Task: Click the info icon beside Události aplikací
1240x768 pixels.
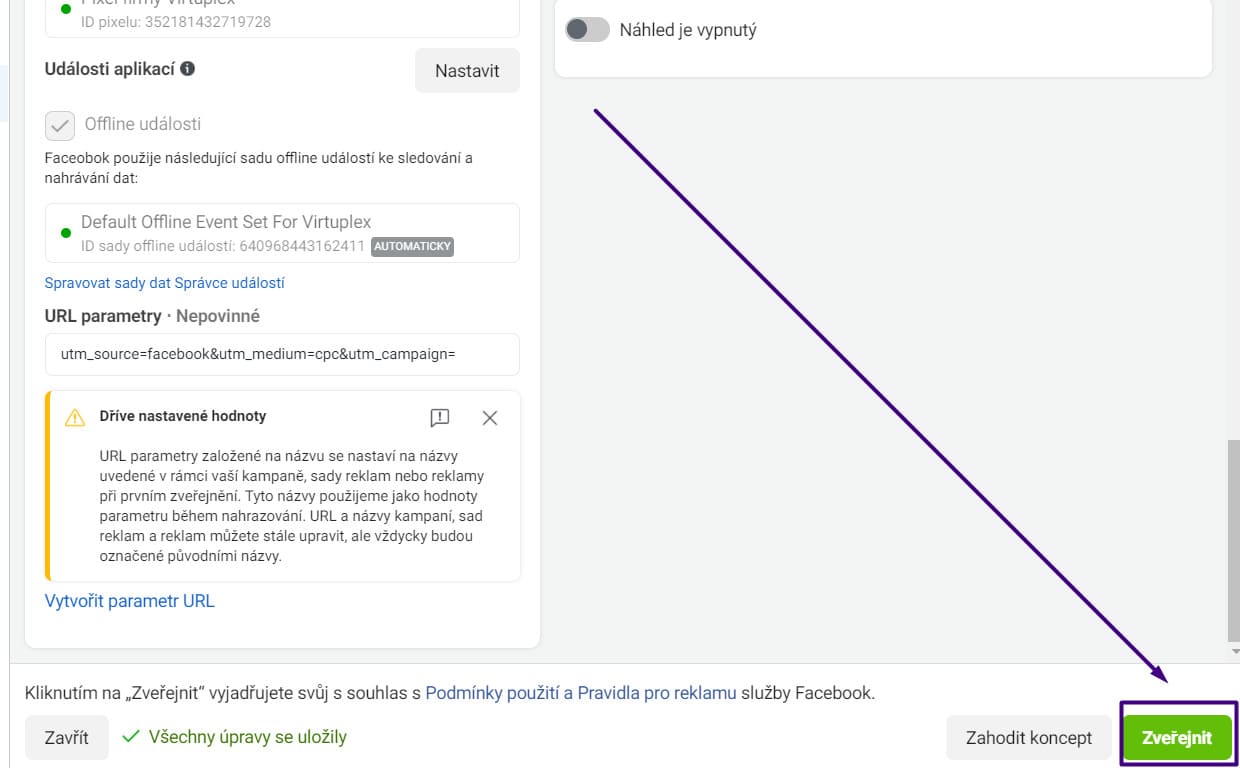Action: pyautogui.click(x=188, y=69)
